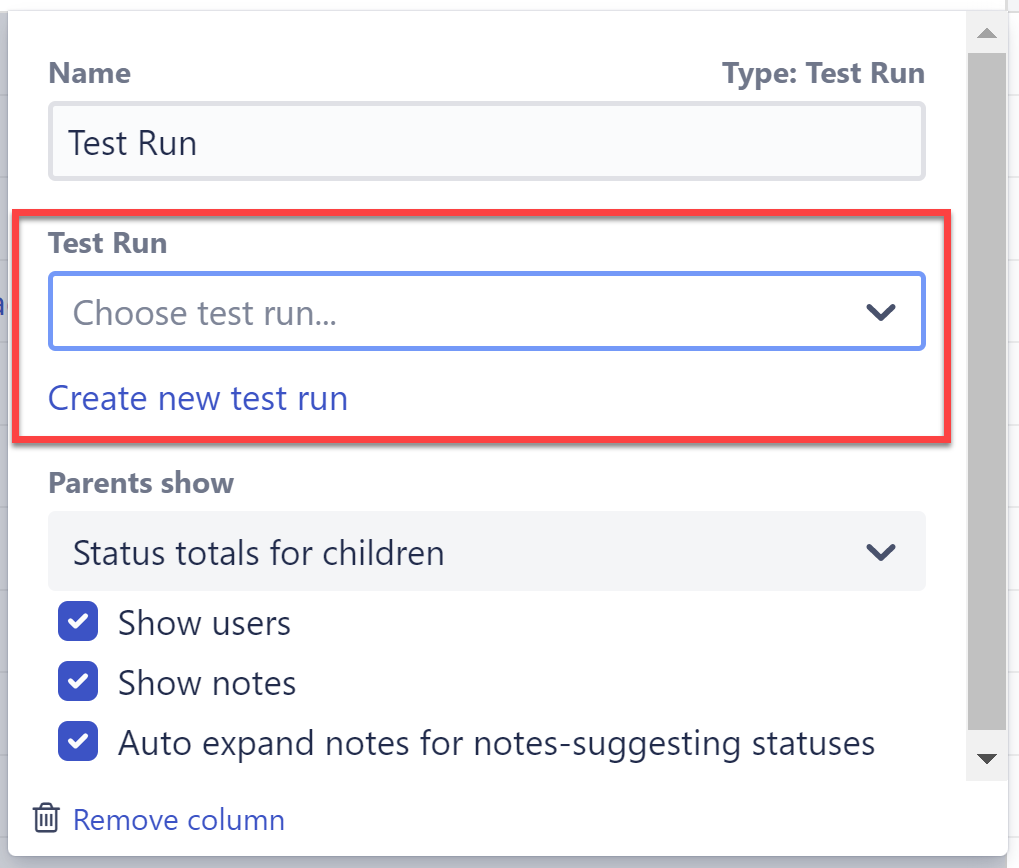
Task: Open the Status totals for children dropdown
Action: (487, 551)
